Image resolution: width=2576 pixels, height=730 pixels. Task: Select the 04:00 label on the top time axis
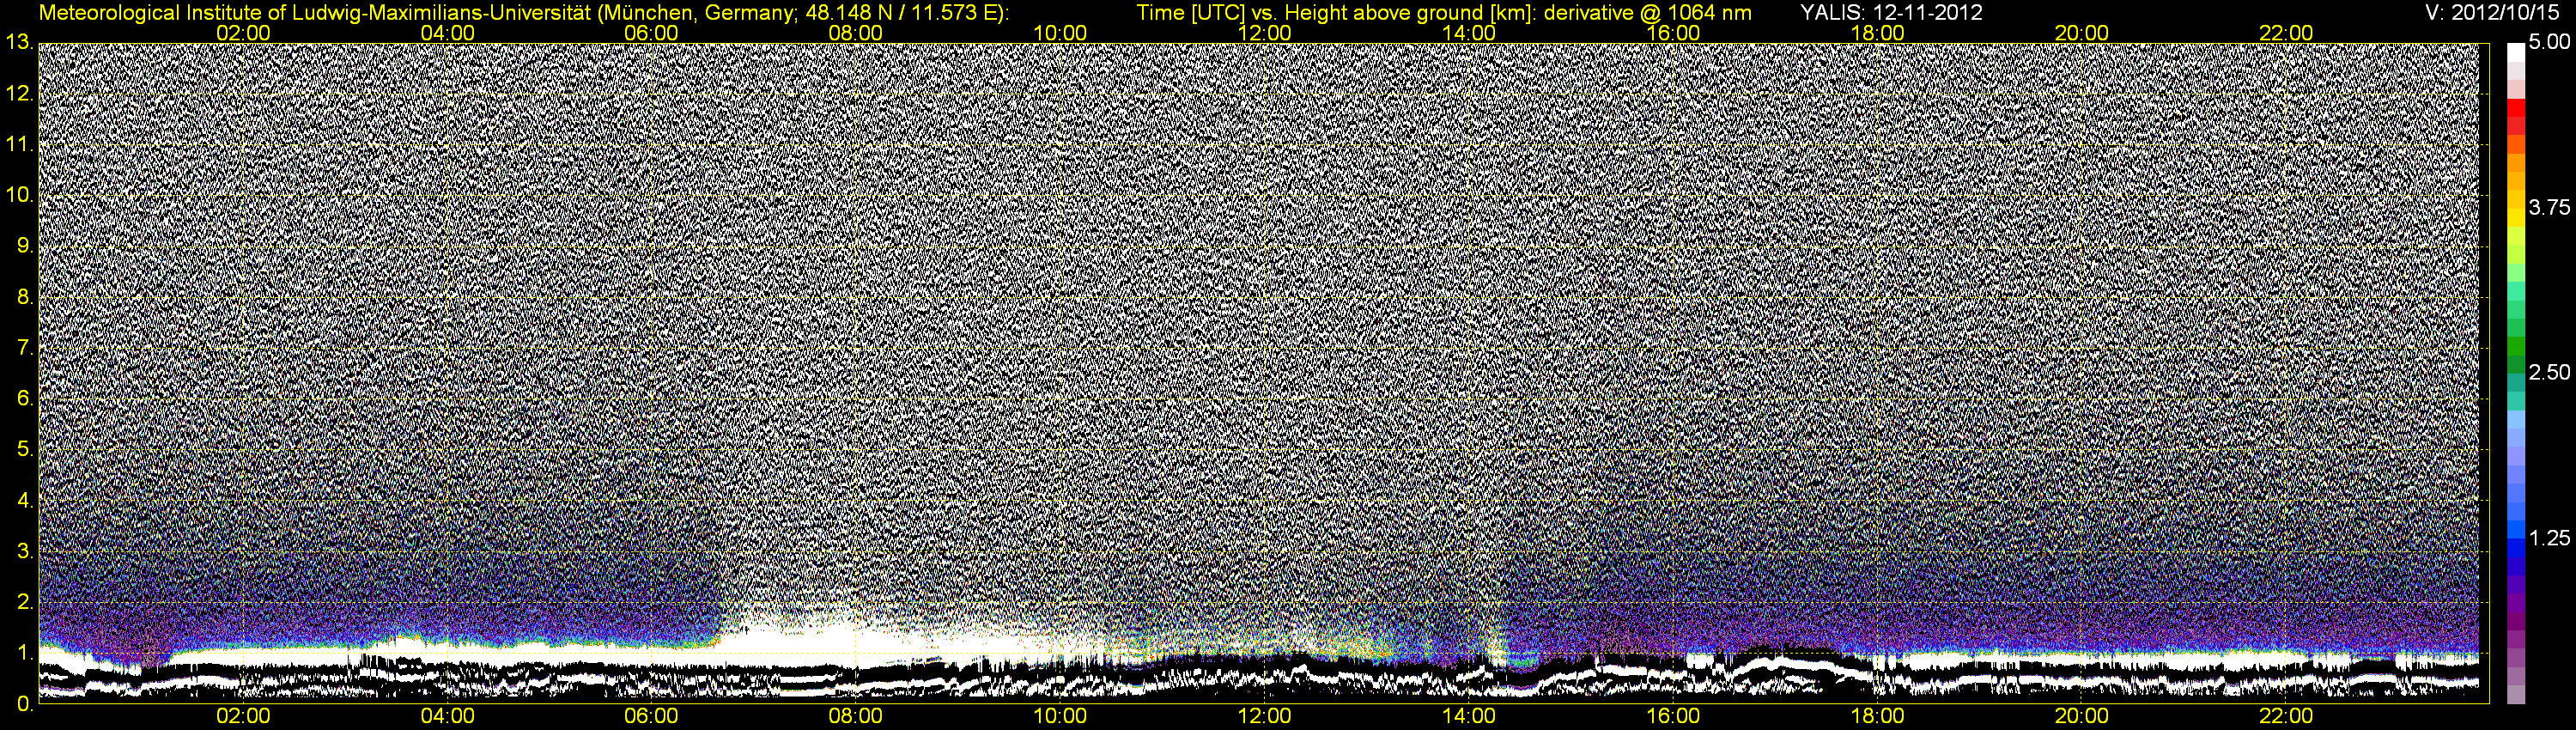coord(447,33)
